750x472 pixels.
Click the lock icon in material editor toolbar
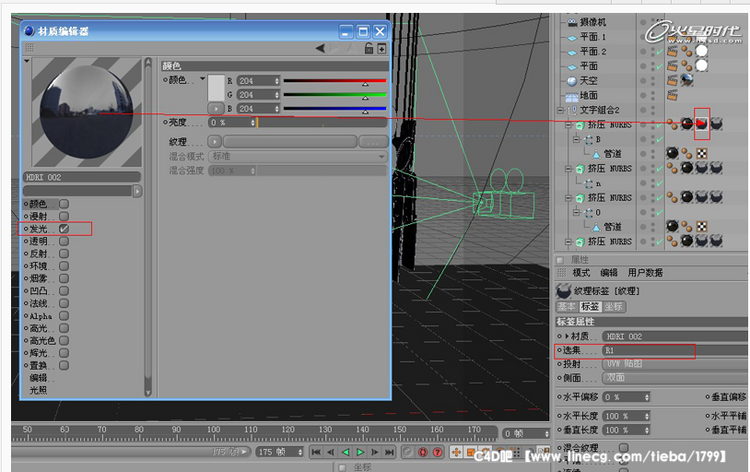pos(369,48)
